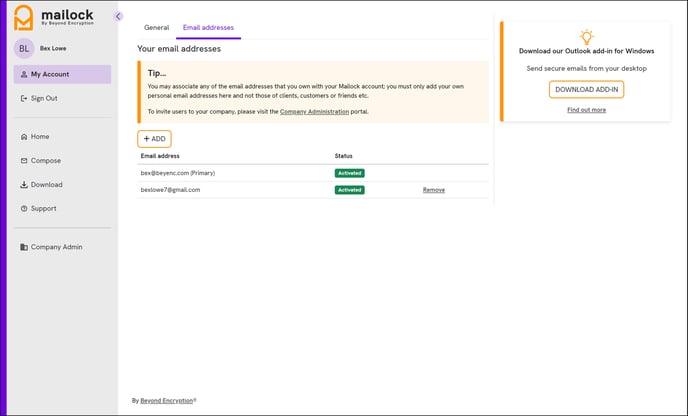Select the Email addresses tab
This screenshot has height=416, width=688.
[x=208, y=28]
